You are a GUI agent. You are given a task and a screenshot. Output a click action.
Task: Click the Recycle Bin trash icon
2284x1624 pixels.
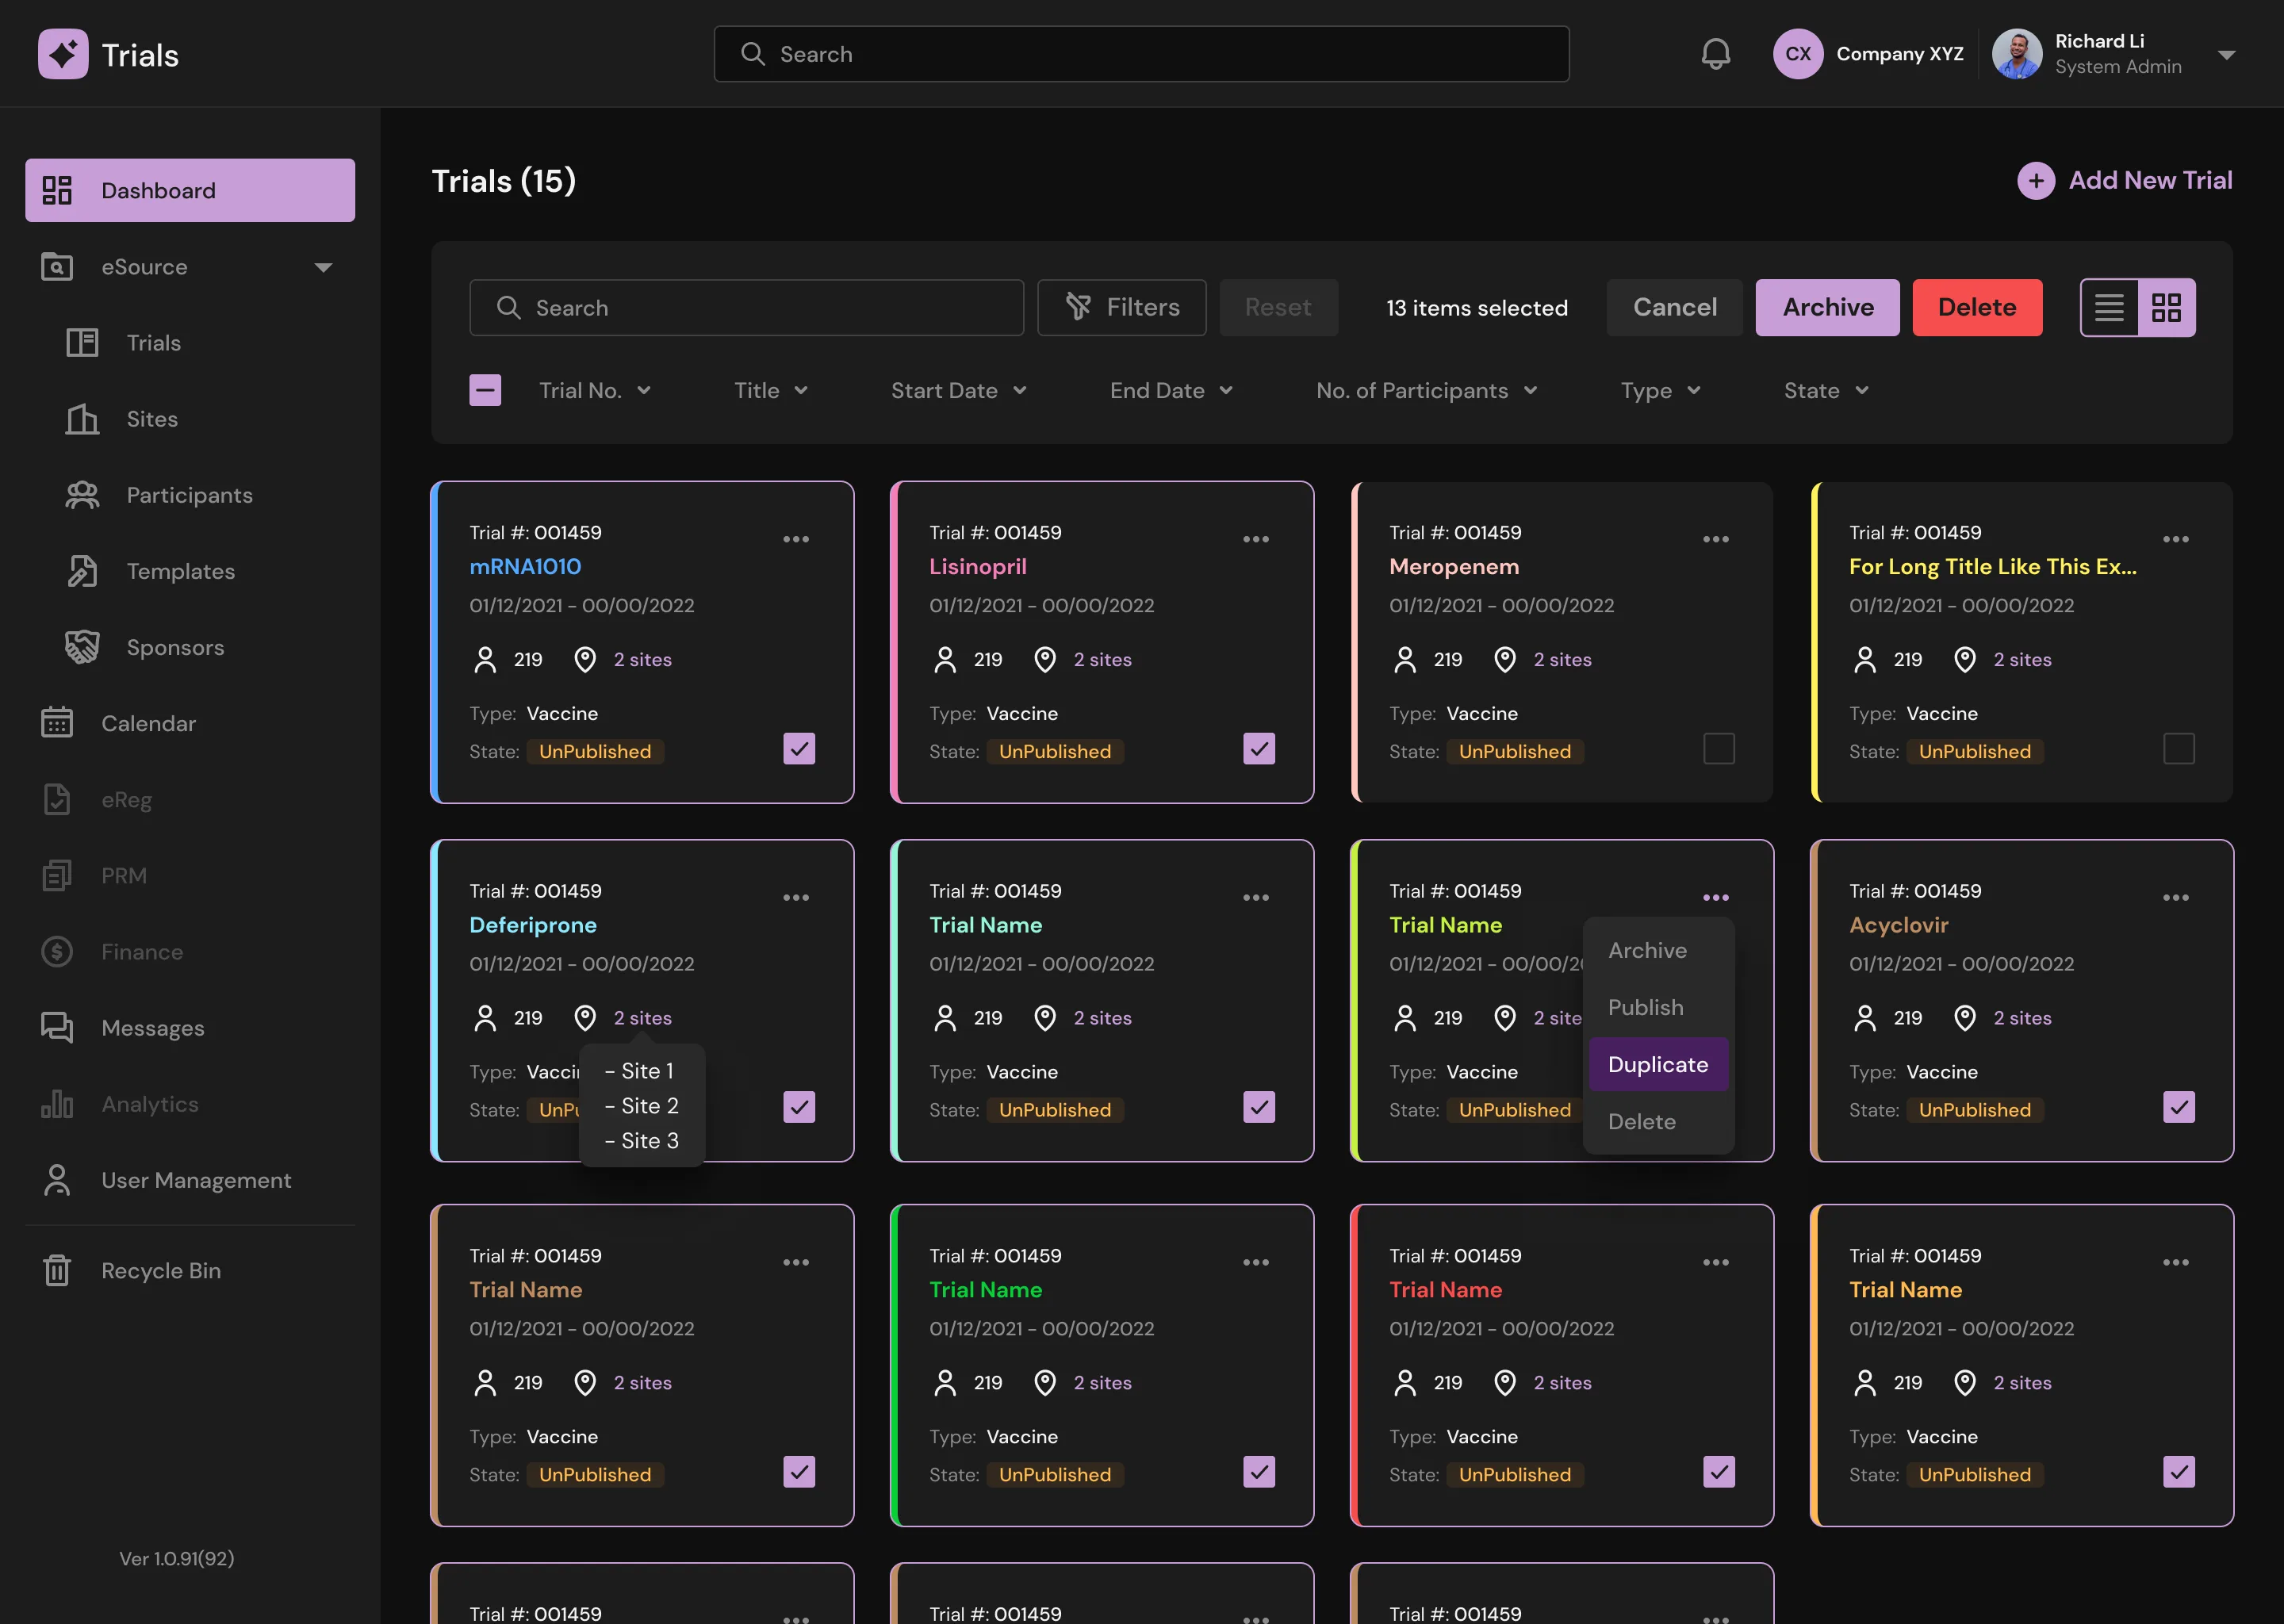57,1270
